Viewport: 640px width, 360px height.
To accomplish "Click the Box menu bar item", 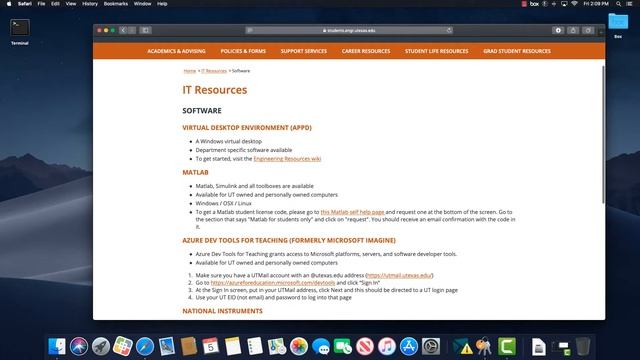I will tap(534, 4).
